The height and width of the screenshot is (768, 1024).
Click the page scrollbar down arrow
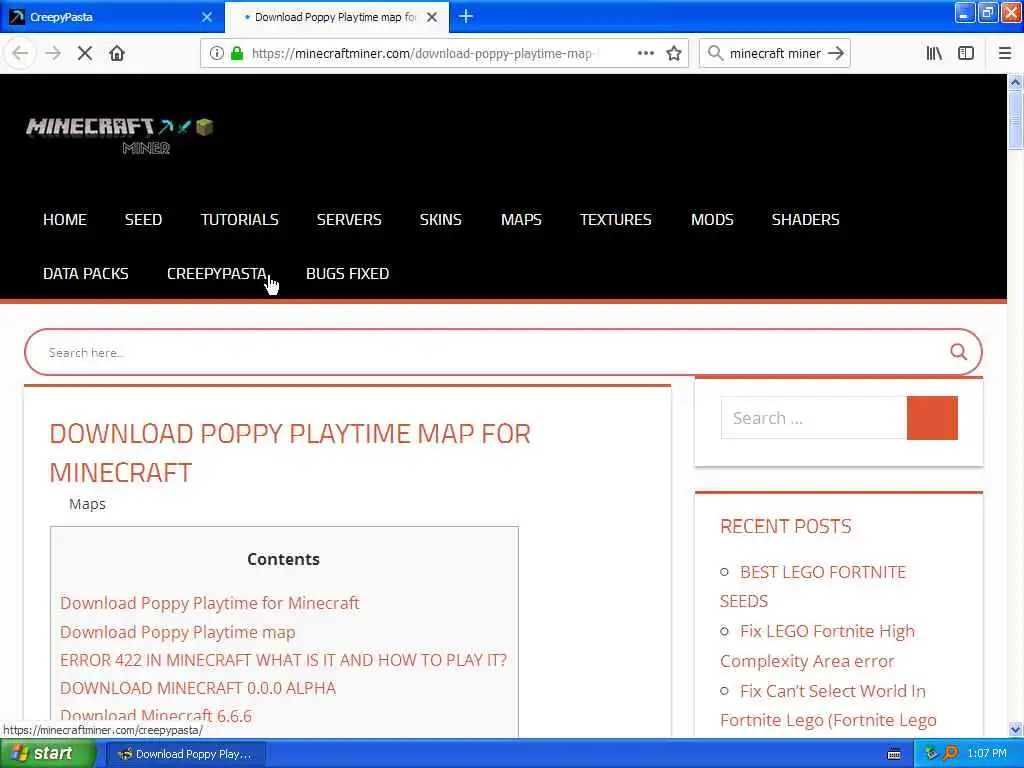(1015, 729)
